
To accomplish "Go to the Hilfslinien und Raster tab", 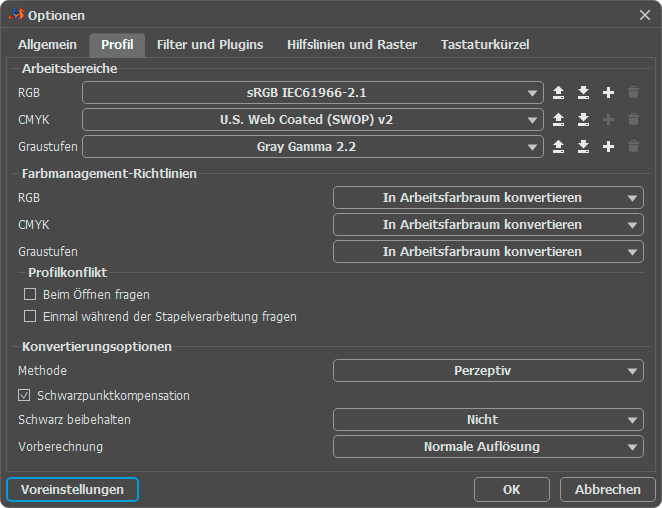I will tap(352, 45).
